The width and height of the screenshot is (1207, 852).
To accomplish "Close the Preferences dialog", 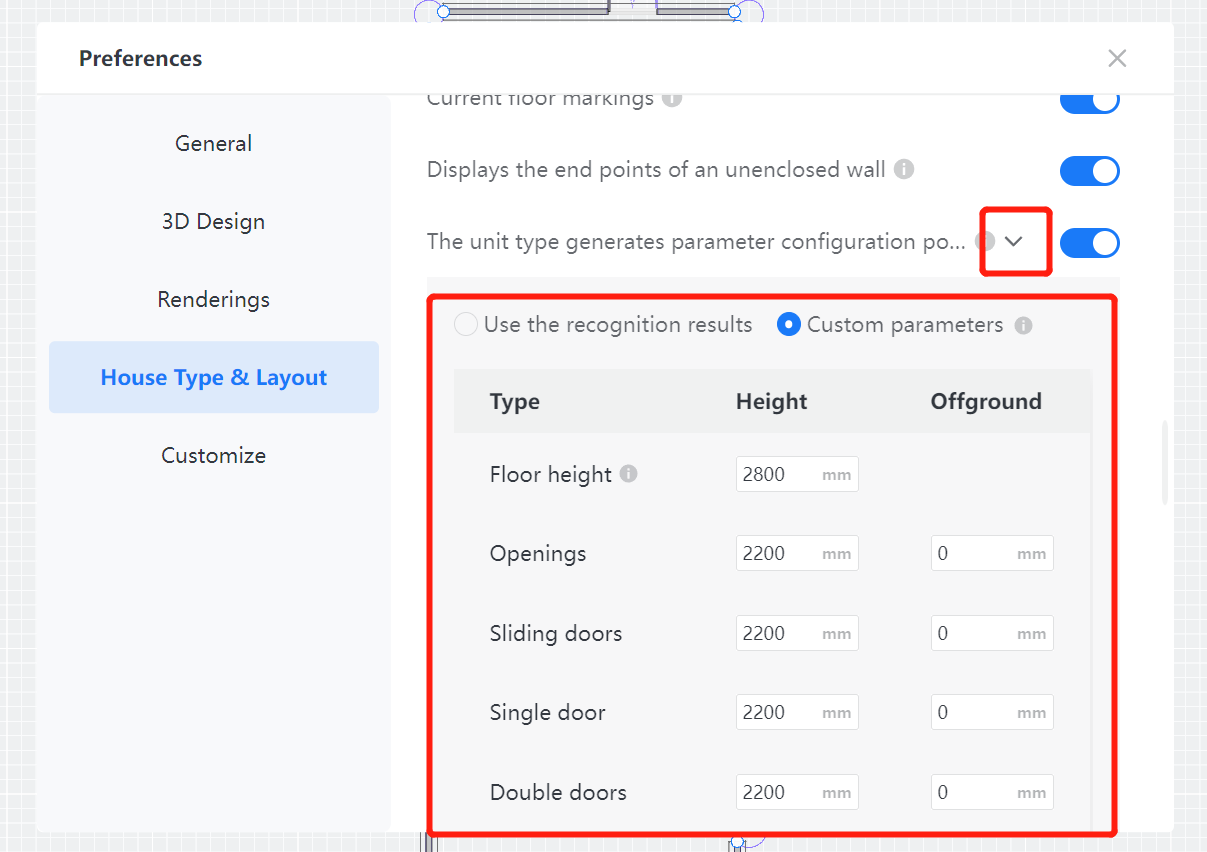I will point(1117,59).
